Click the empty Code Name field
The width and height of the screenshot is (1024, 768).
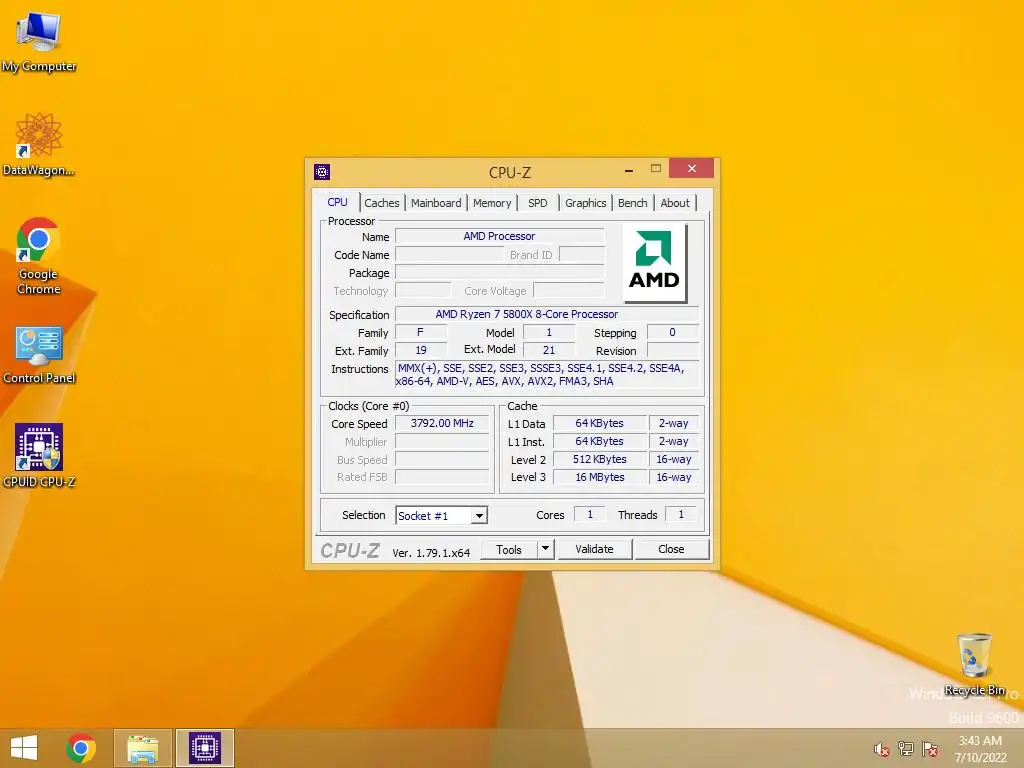tap(449, 255)
